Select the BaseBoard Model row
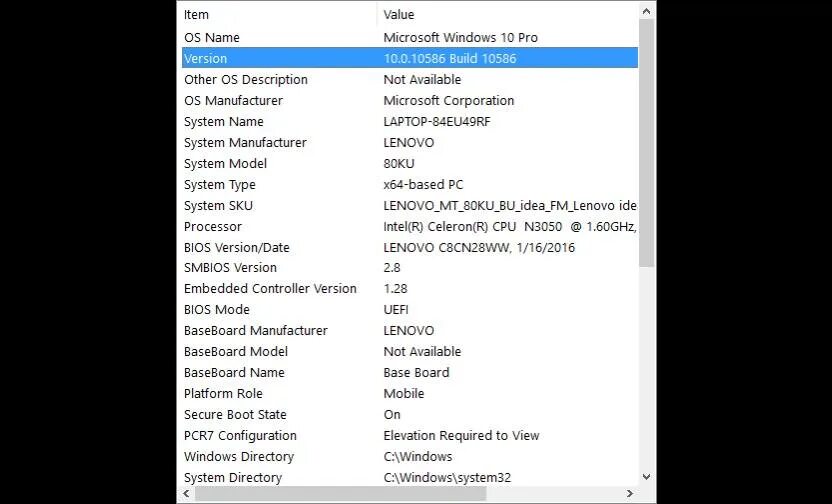 [x=410, y=351]
